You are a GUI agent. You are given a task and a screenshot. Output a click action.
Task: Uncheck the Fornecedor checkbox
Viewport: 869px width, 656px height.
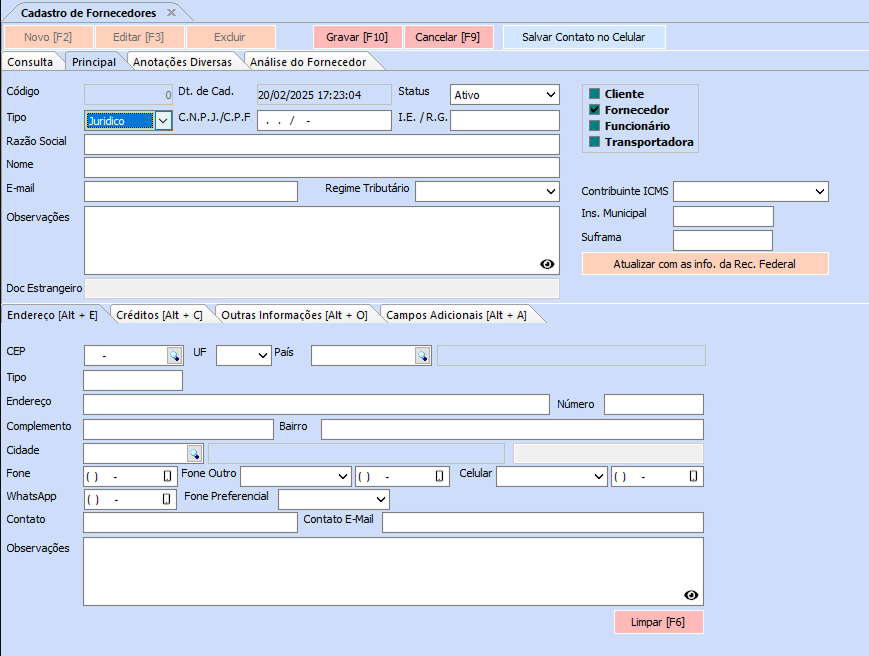point(595,110)
